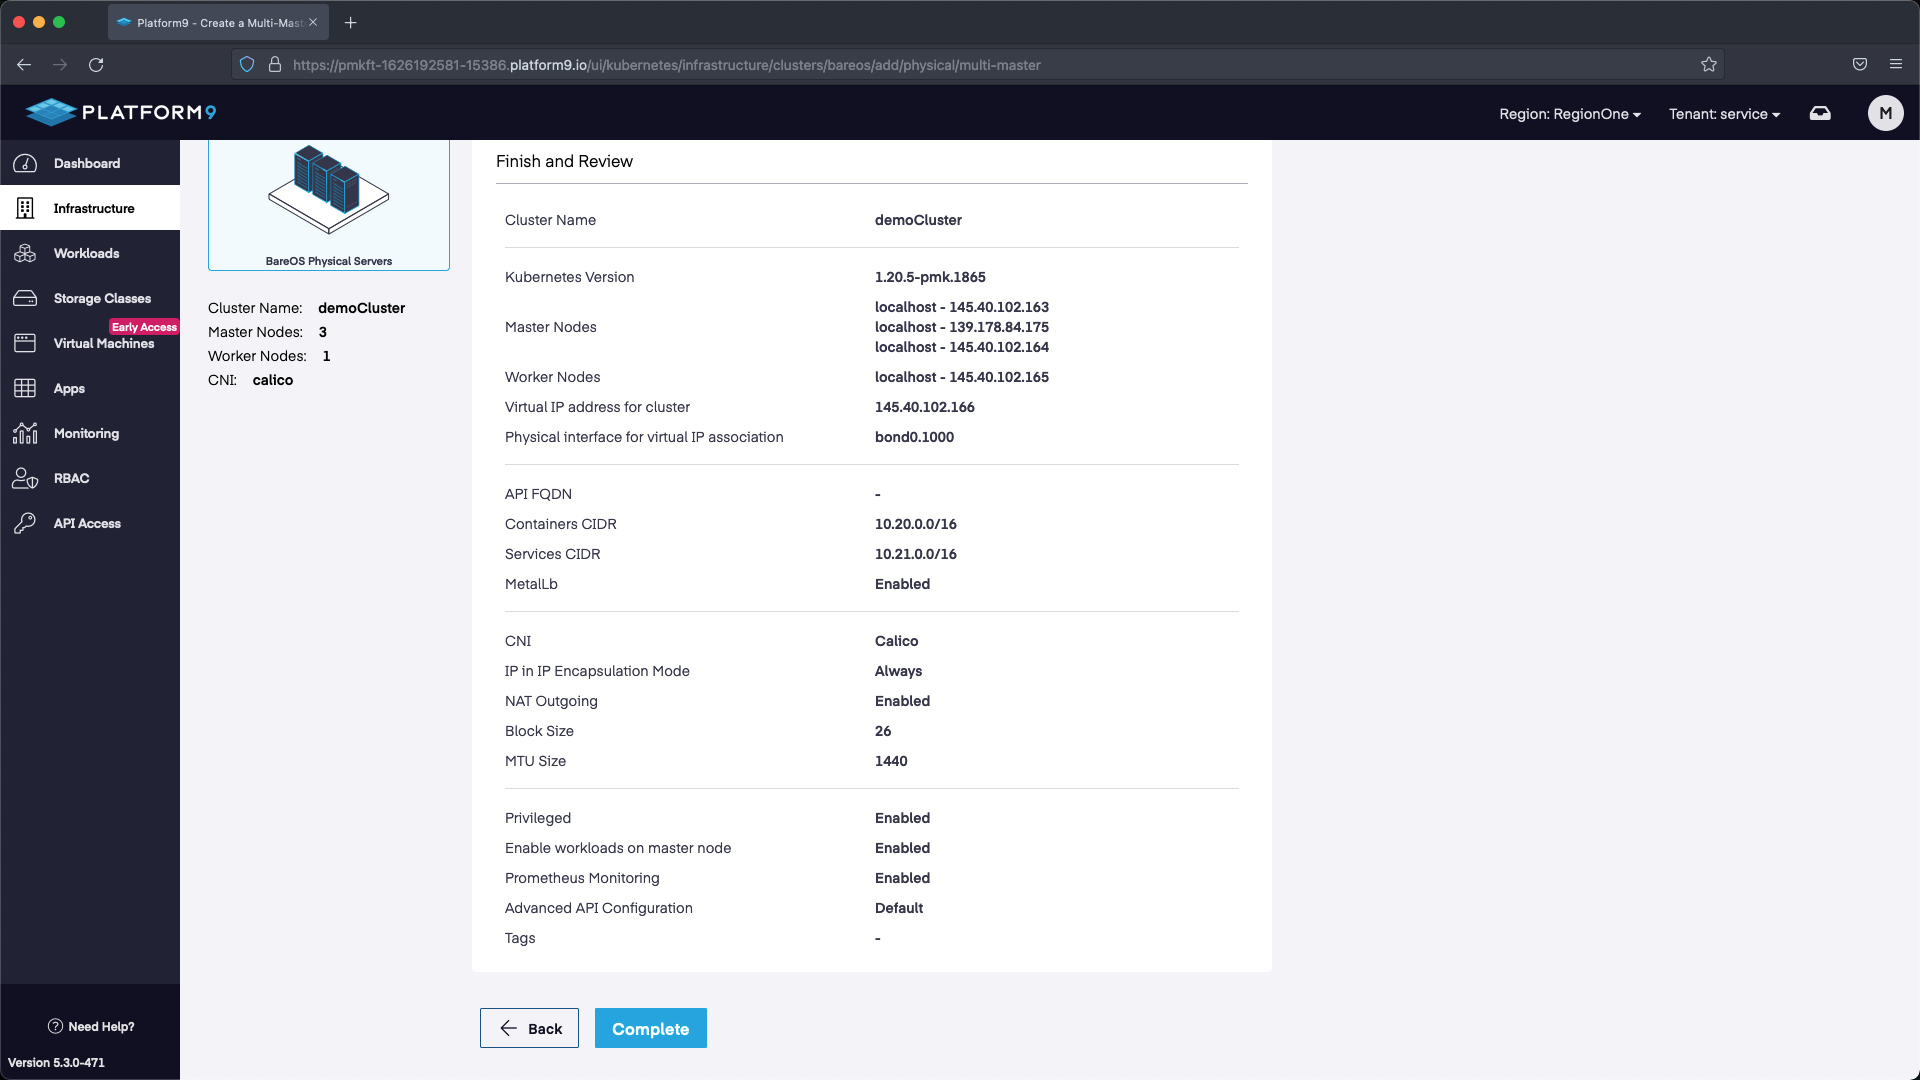Open the Virtual Machines menu item
This screenshot has width=1920, height=1080.
pyautogui.click(x=90, y=343)
